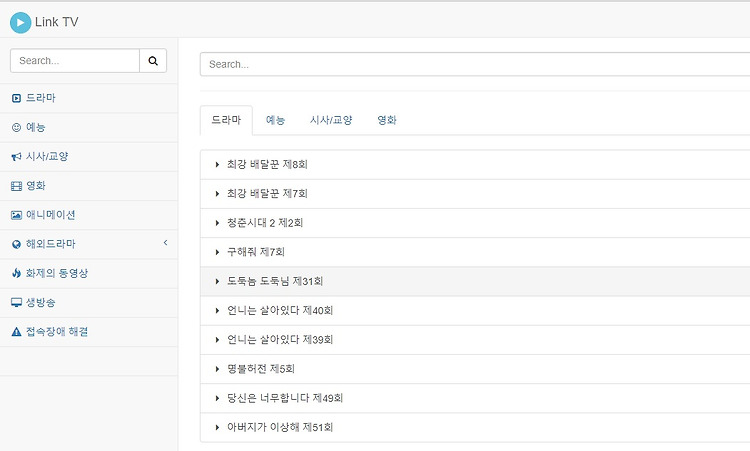Screen dimensions: 750x451
Task: Expand the 언니는 살아있다 제39회 row arrow
Action: coord(217,340)
